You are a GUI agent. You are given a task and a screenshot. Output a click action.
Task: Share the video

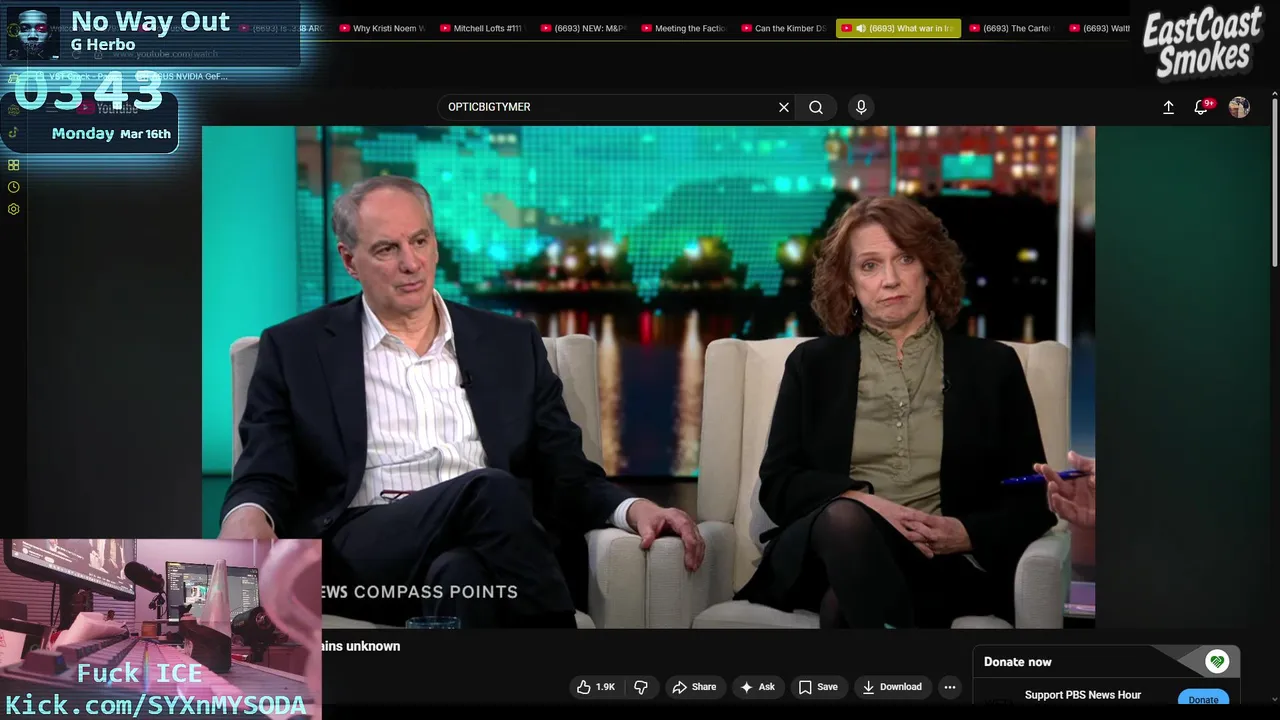click(694, 687)
